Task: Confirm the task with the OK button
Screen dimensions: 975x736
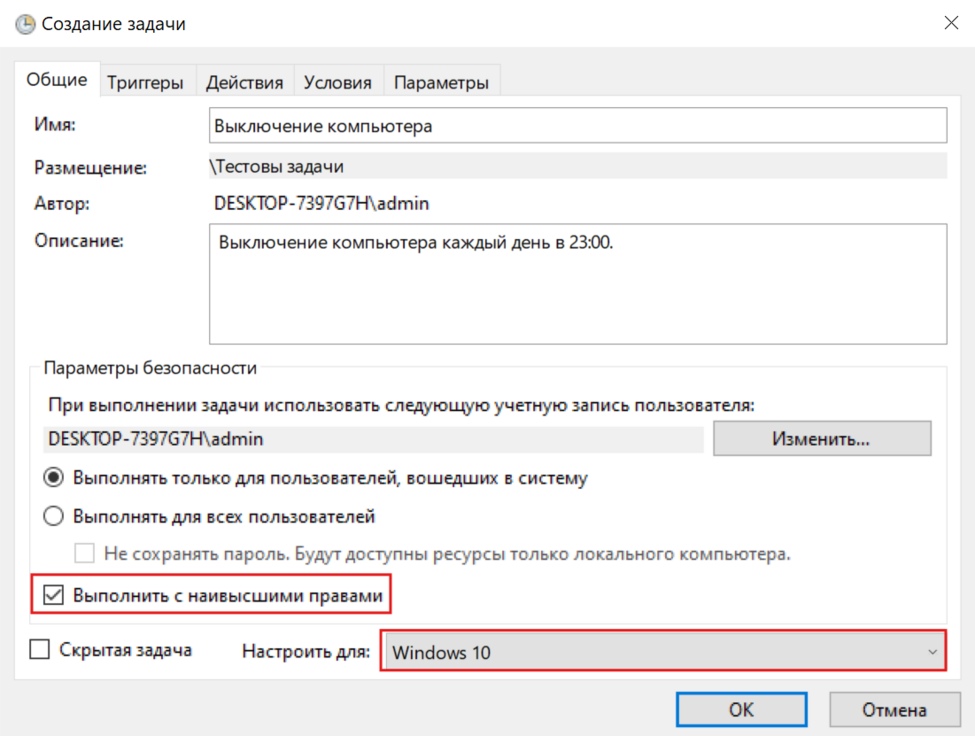Action: point(740,710)
